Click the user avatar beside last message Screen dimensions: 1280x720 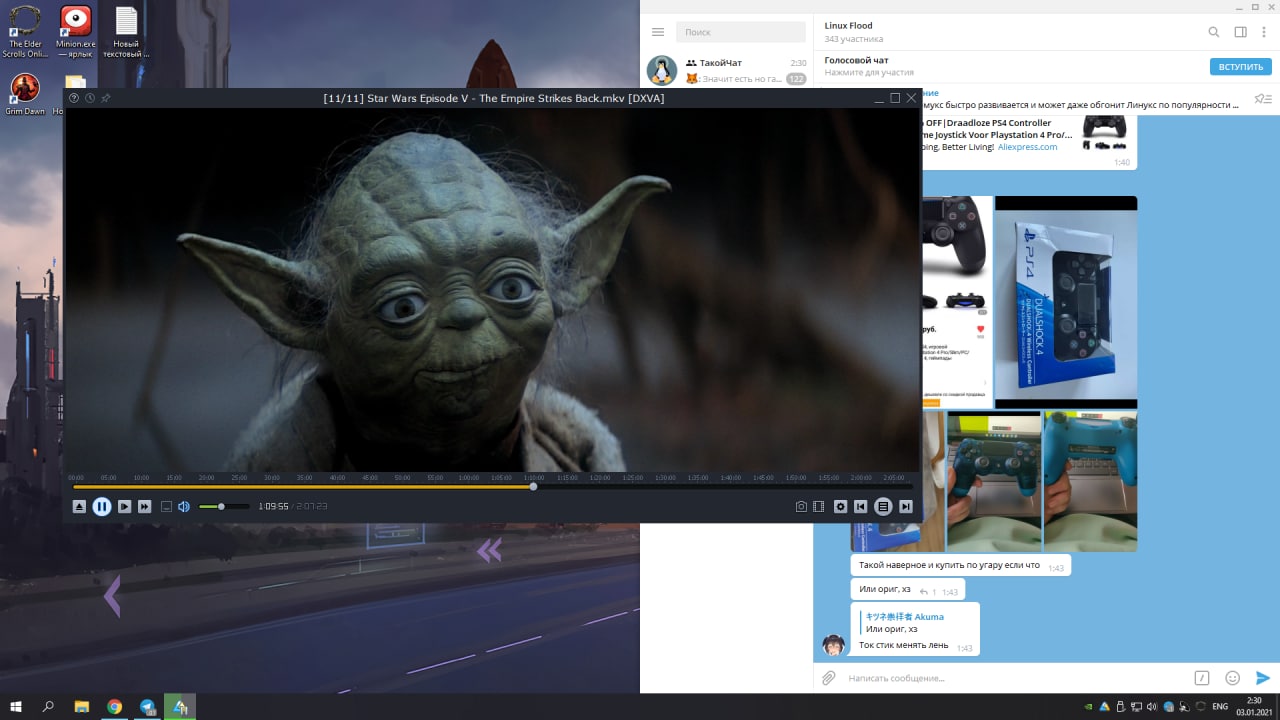pyautogui.click(x=833, y=645)
